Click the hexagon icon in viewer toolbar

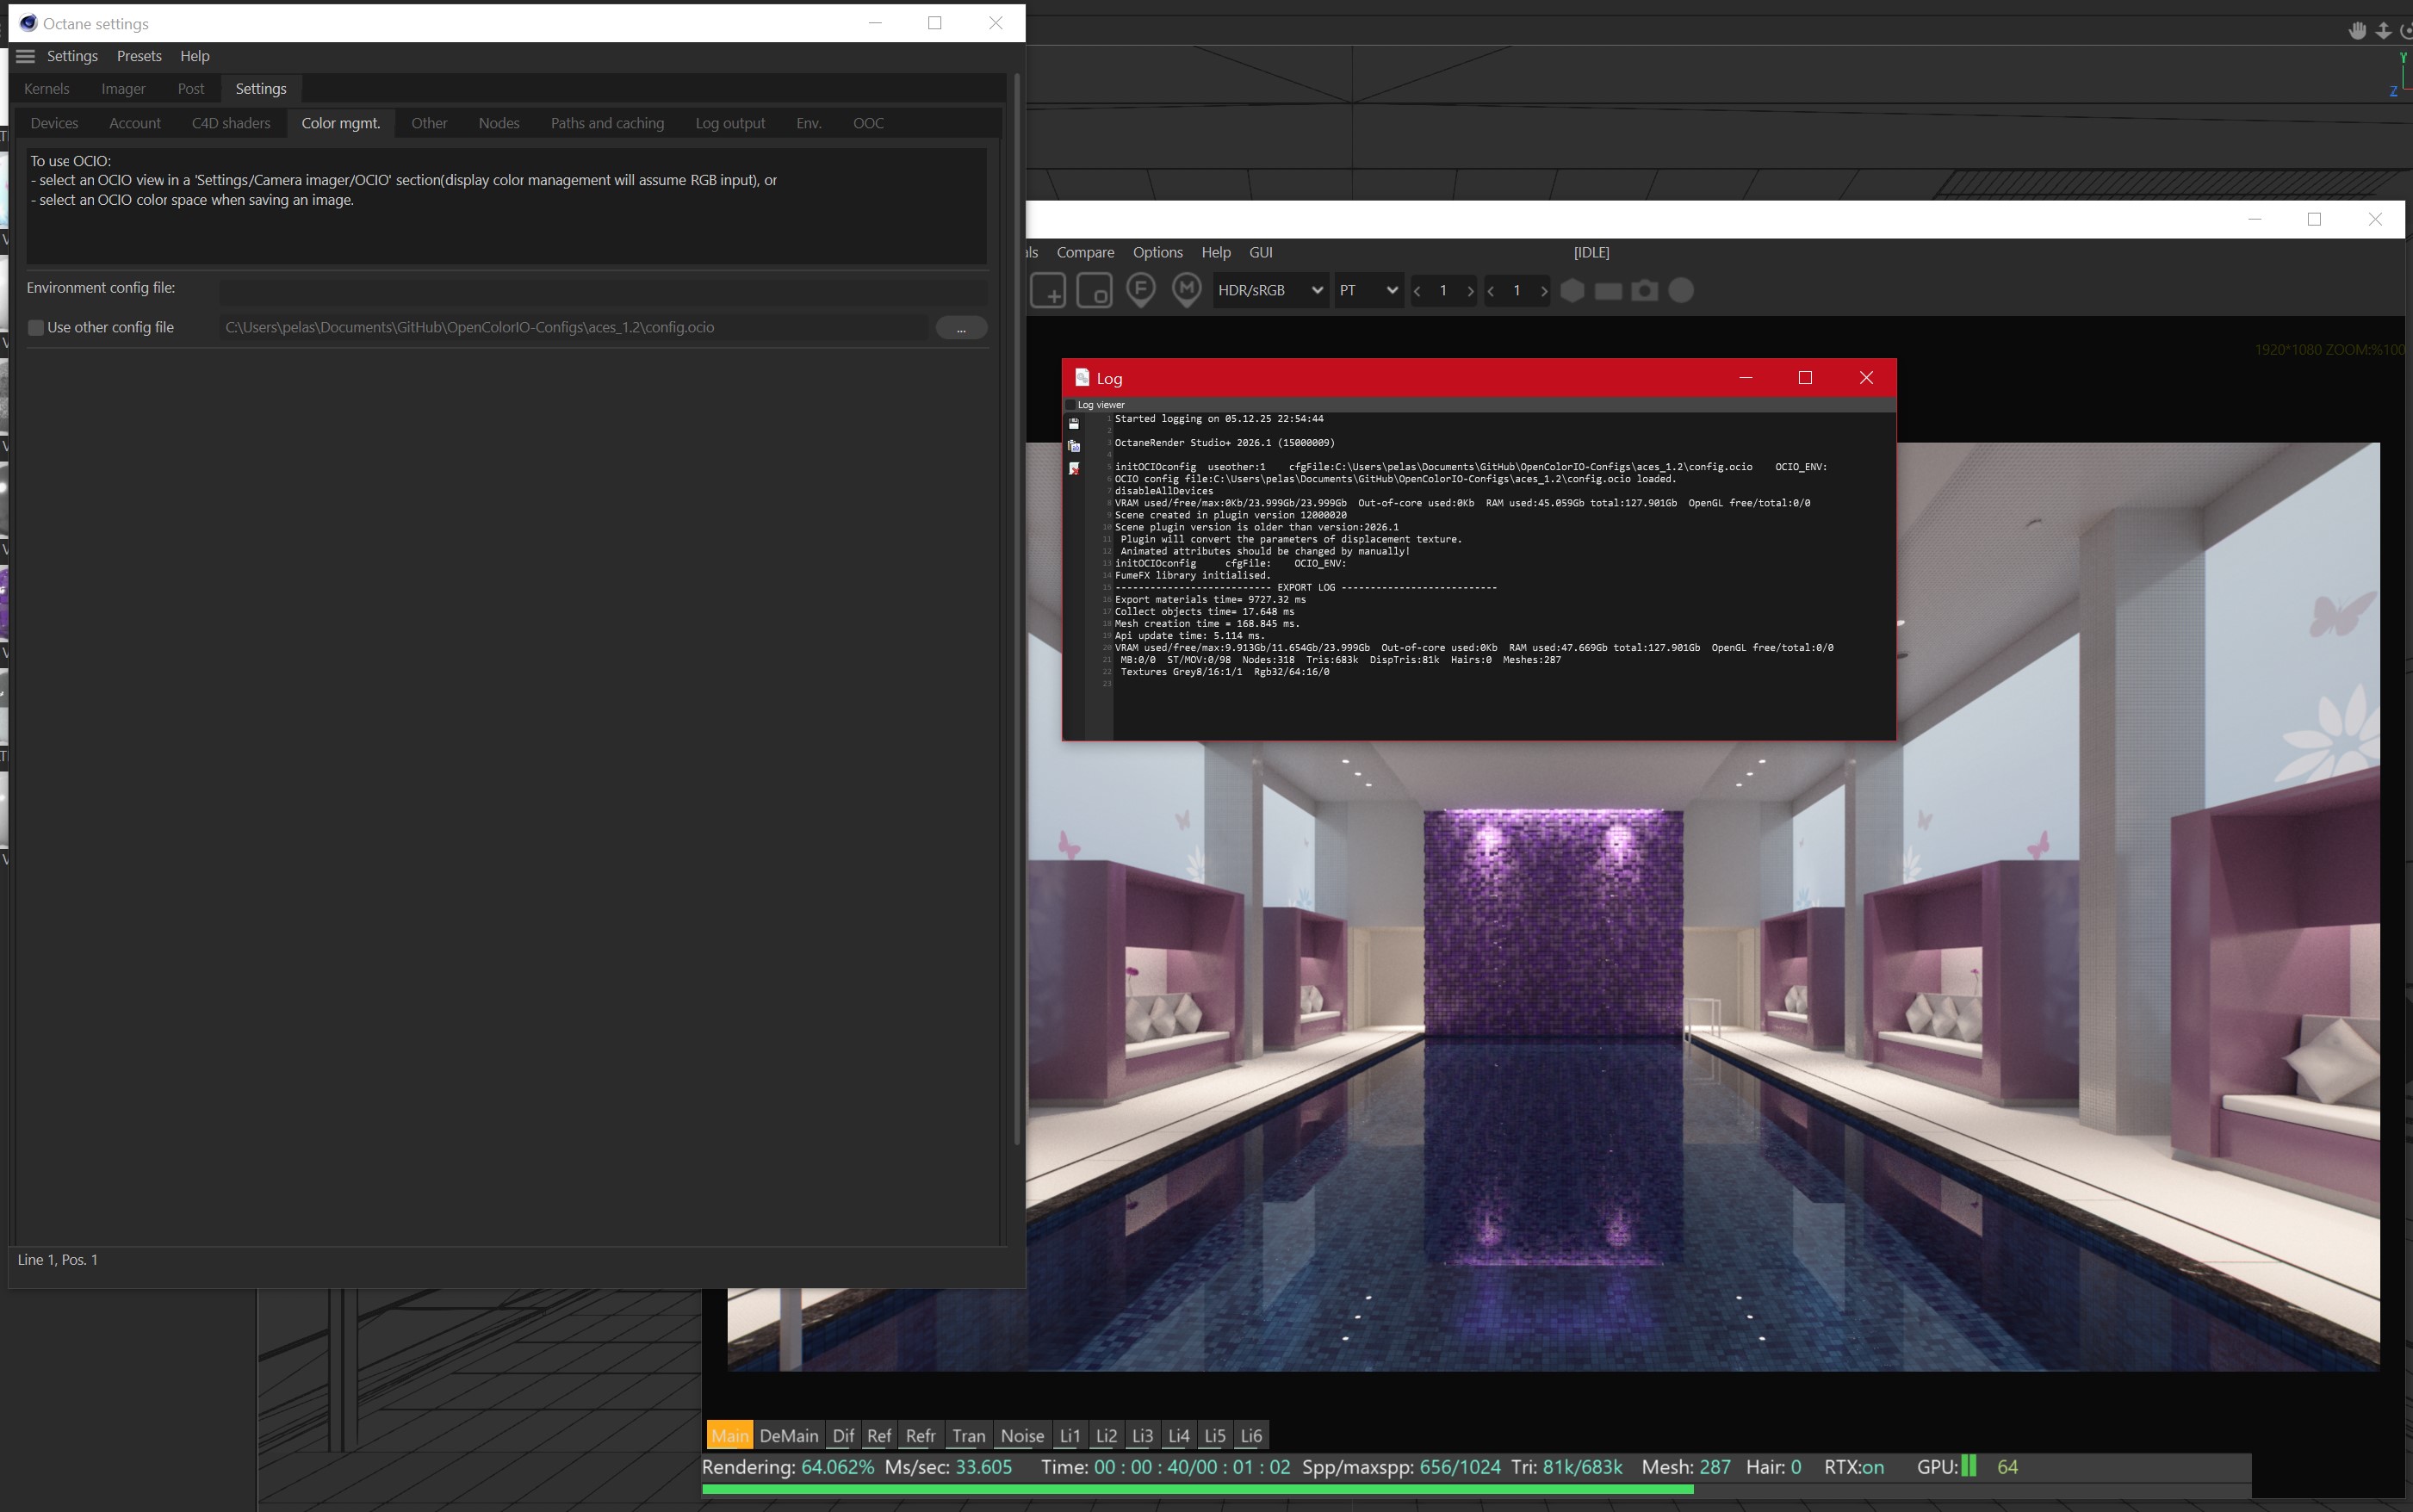1572,291
